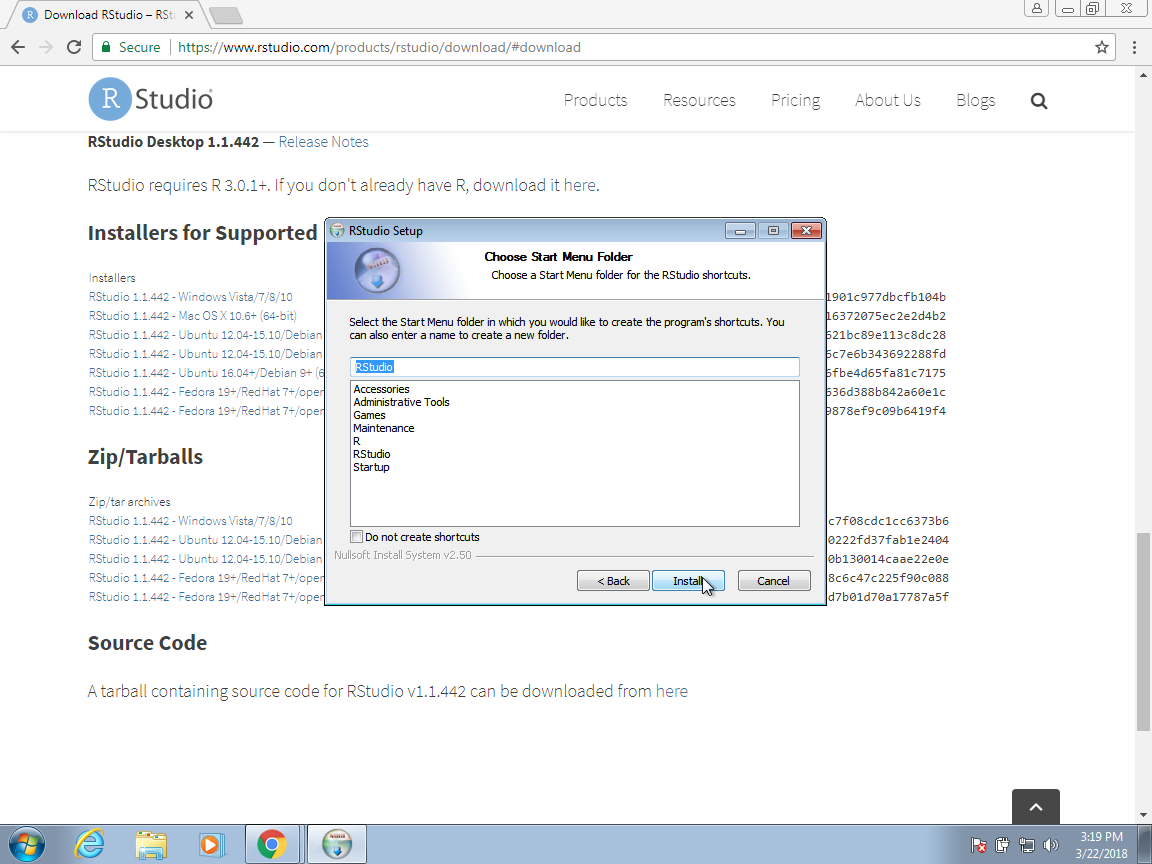Enable the Do not create shortcuts checkbox

[357, 537]
